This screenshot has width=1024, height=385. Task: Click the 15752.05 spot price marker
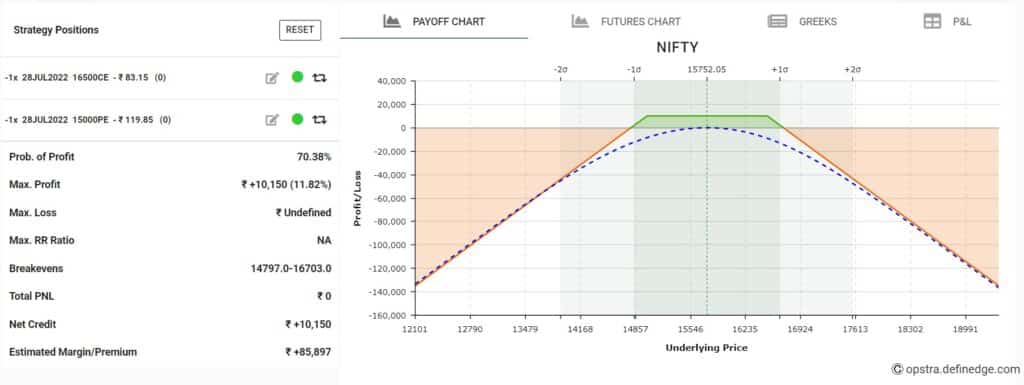(x=707, y=69)
